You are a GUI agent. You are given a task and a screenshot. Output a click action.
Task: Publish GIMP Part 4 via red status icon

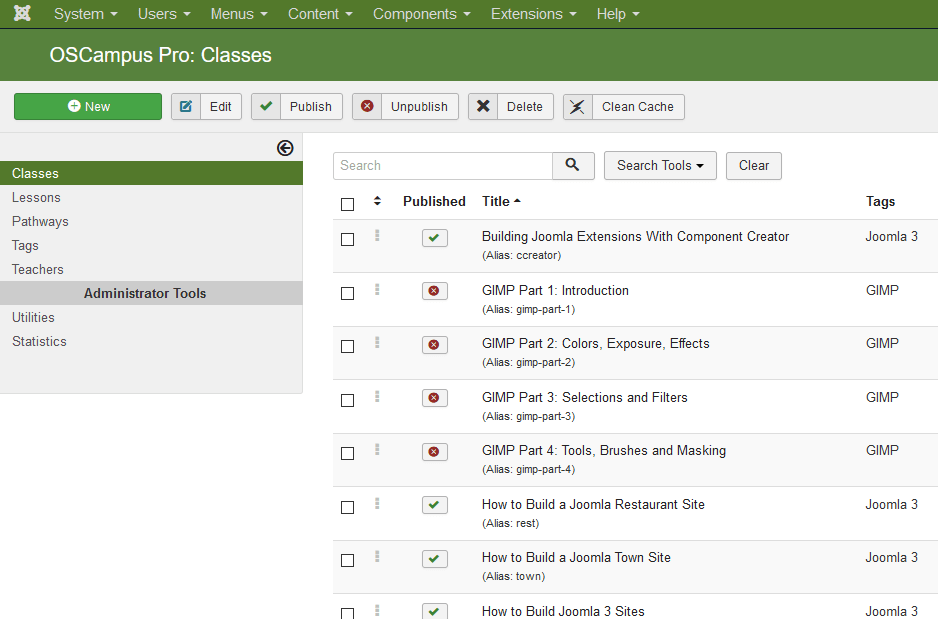tap(435, 452)
